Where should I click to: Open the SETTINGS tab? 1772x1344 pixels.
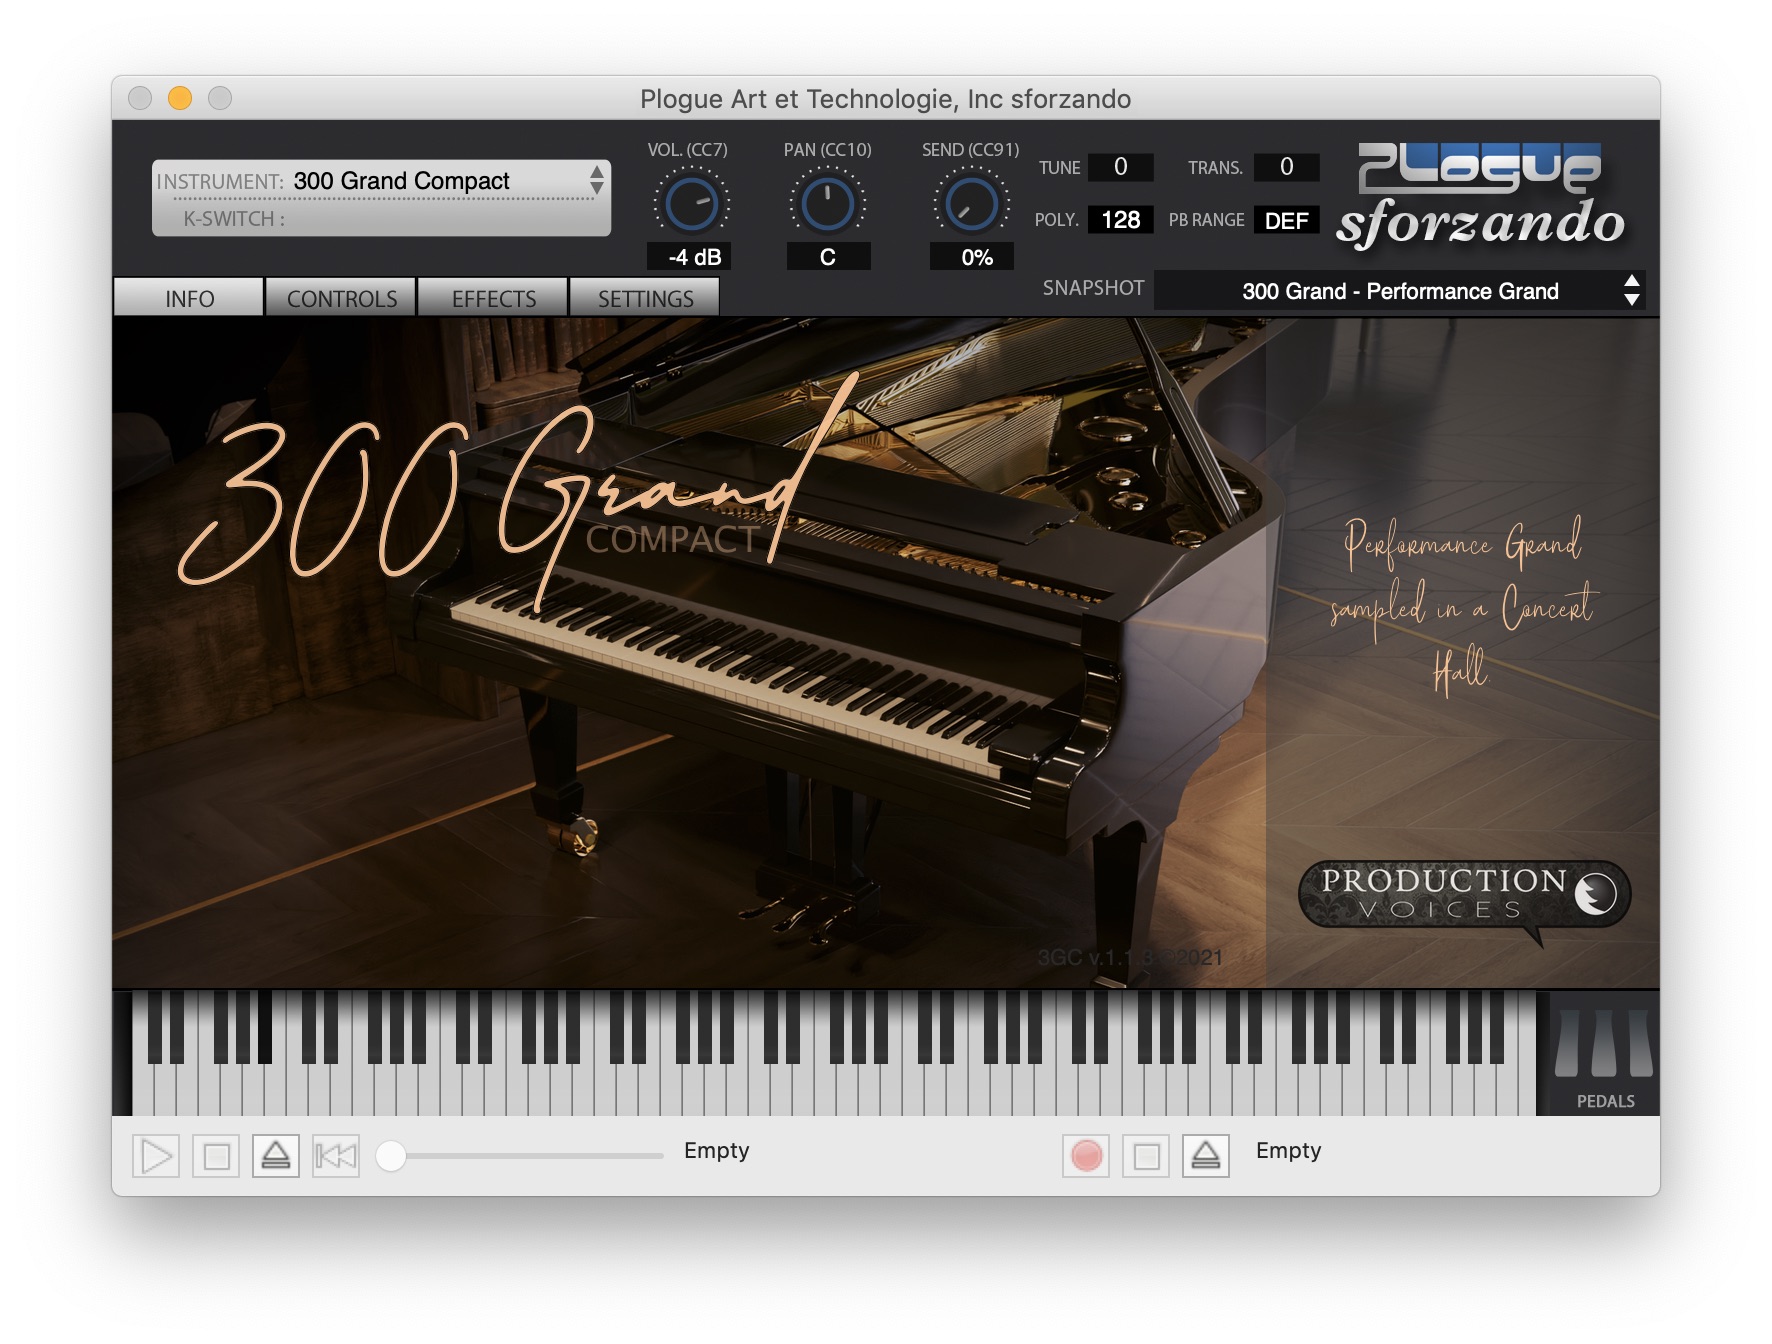pos(645,298)
